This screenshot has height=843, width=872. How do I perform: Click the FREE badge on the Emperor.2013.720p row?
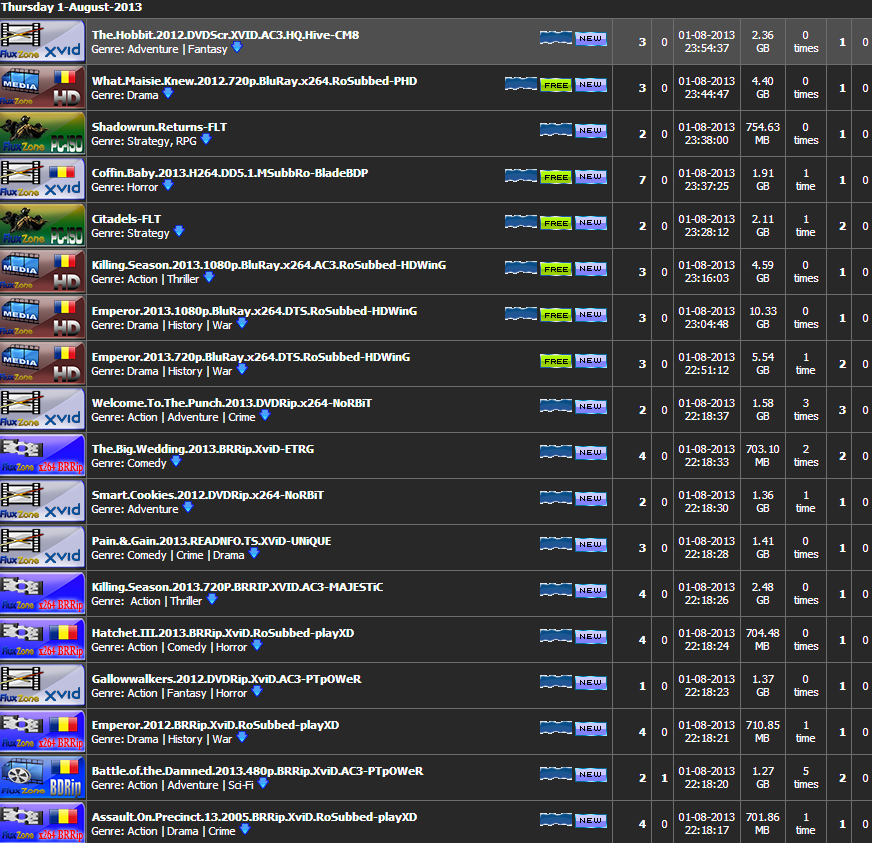[556, 361]
